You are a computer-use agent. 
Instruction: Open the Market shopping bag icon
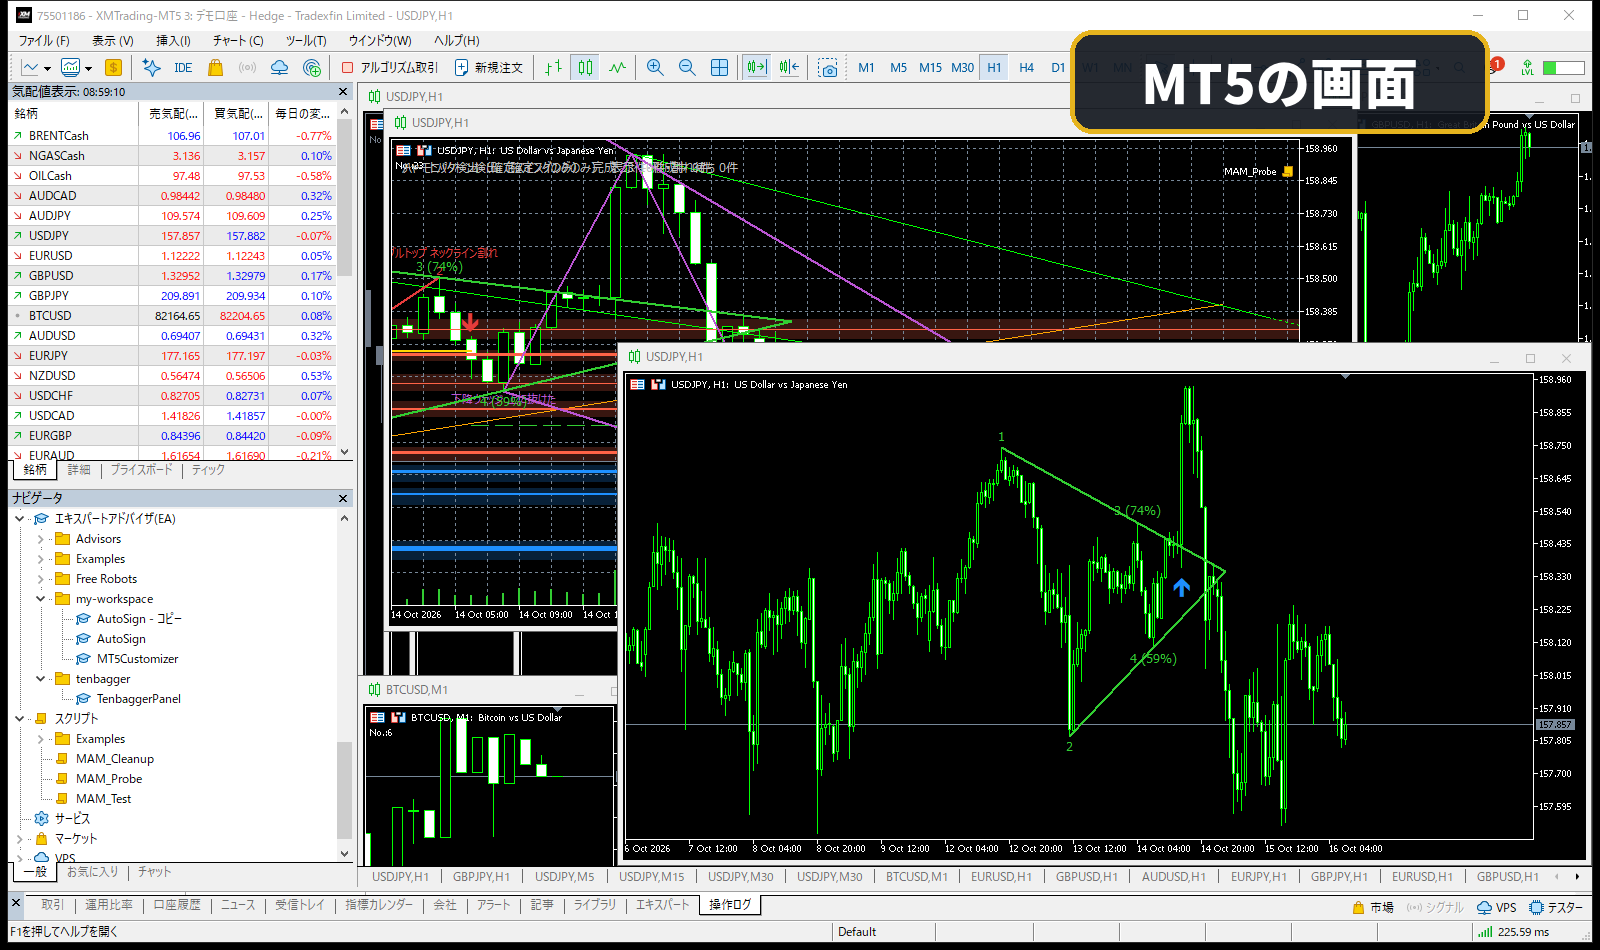(x=215, y=67)
